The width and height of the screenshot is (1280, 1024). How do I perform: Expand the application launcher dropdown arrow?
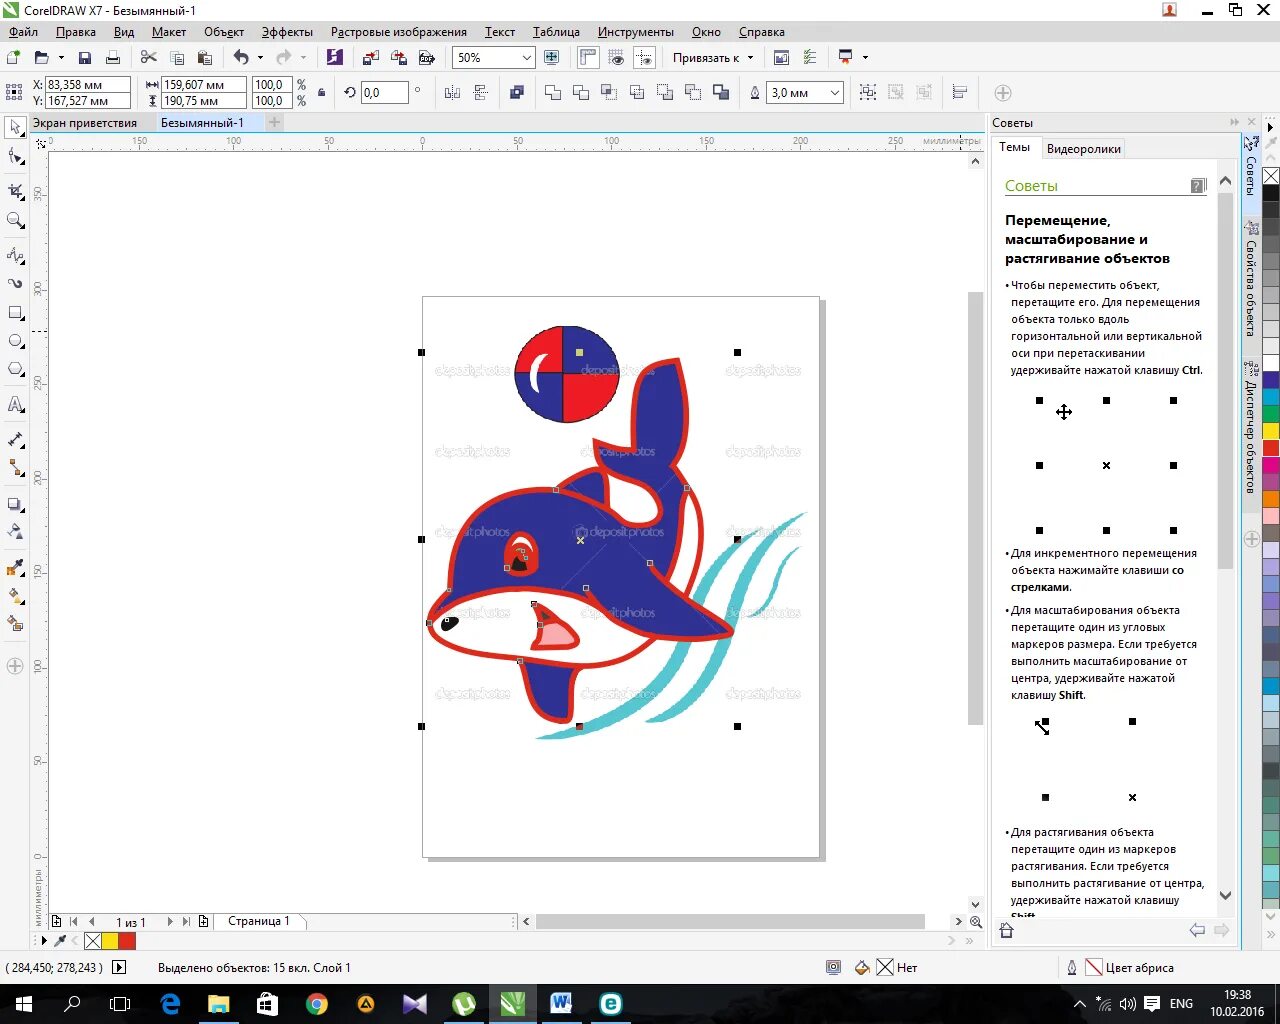point(865,58)
